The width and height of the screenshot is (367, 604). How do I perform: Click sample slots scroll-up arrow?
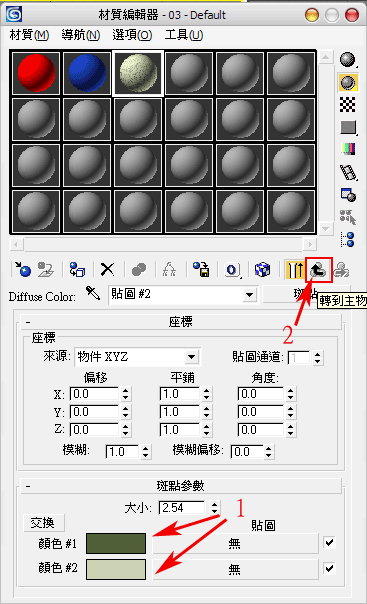[x=325, y=57]
